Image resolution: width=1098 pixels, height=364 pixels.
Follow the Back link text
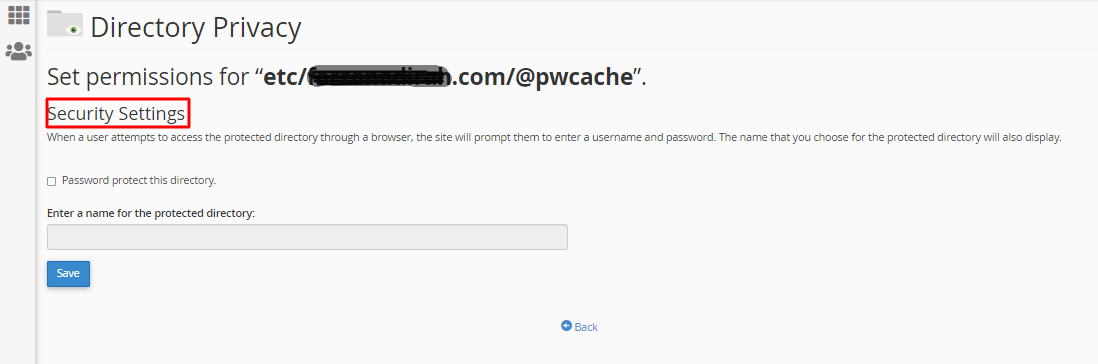(x=586, y=327)
